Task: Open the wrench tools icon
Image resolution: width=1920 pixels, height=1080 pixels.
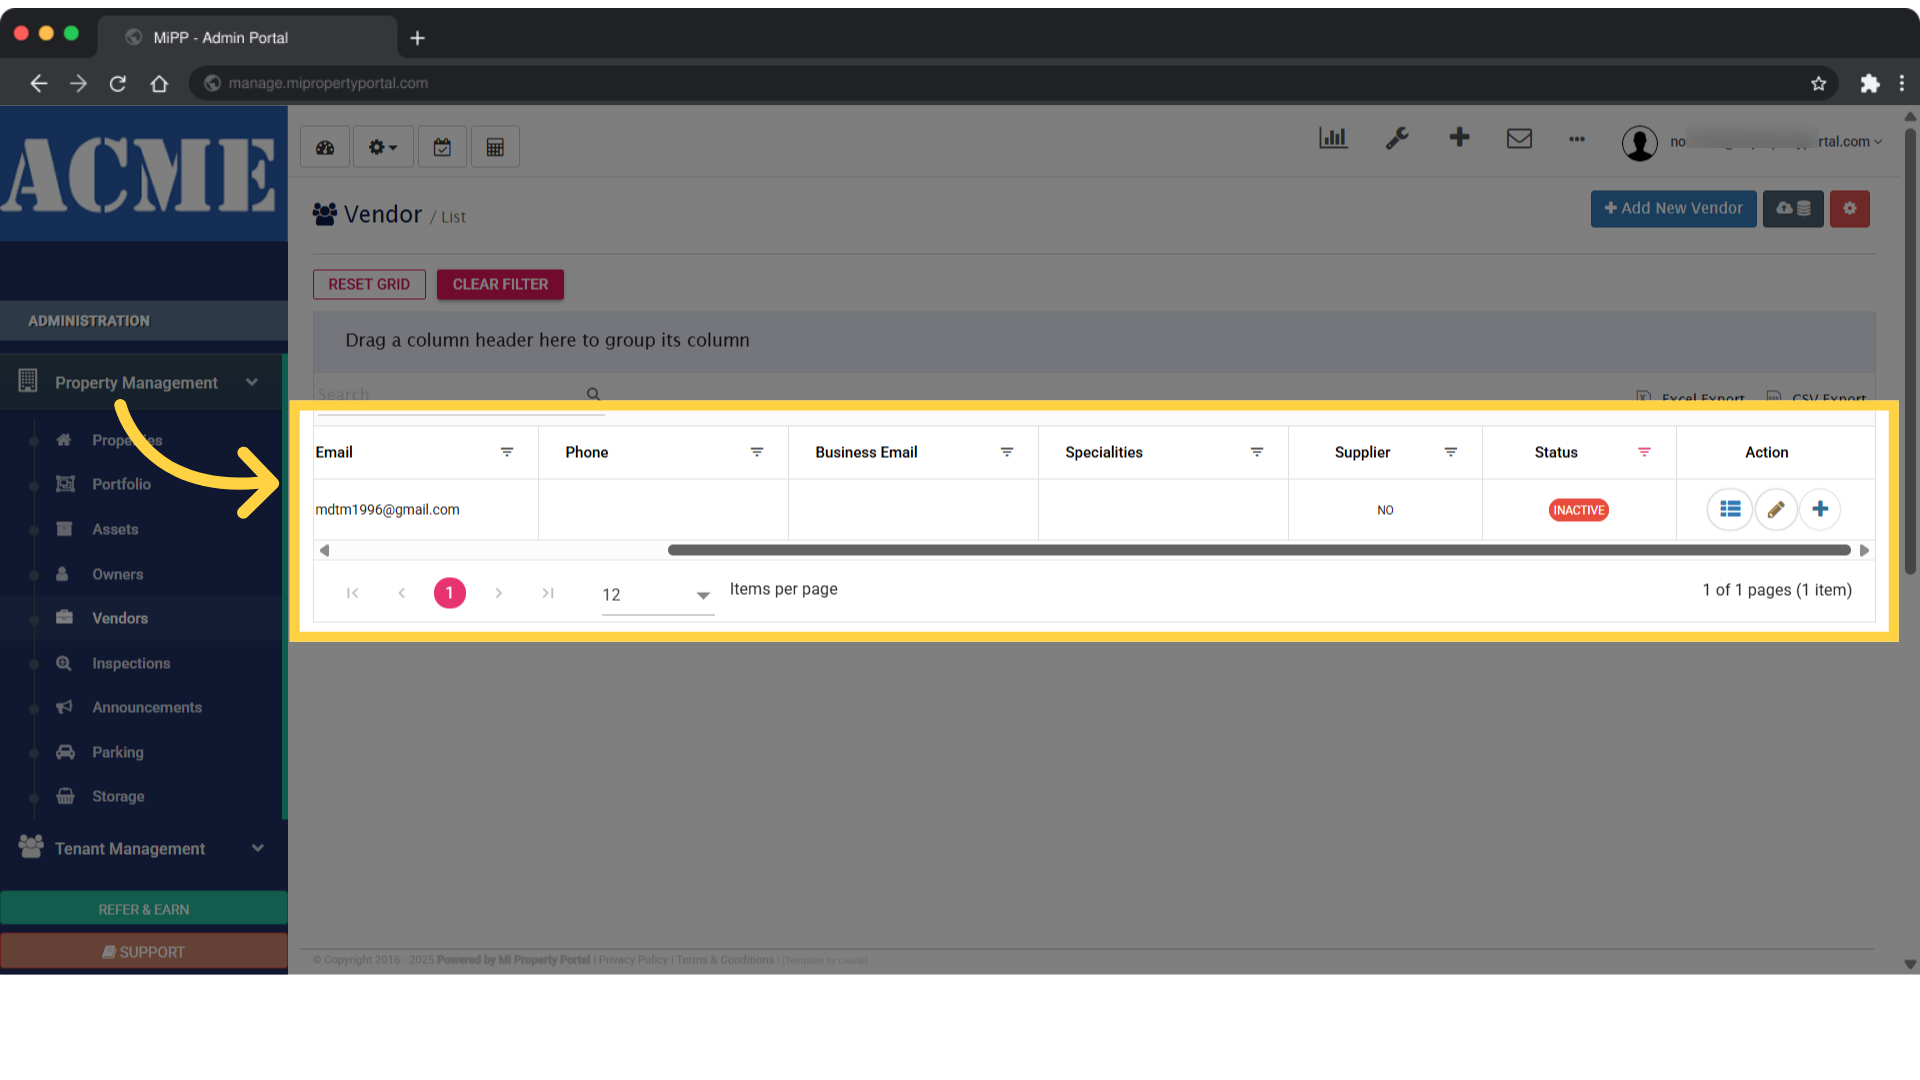Action: pyautogui.click(x=1397, y=139)
